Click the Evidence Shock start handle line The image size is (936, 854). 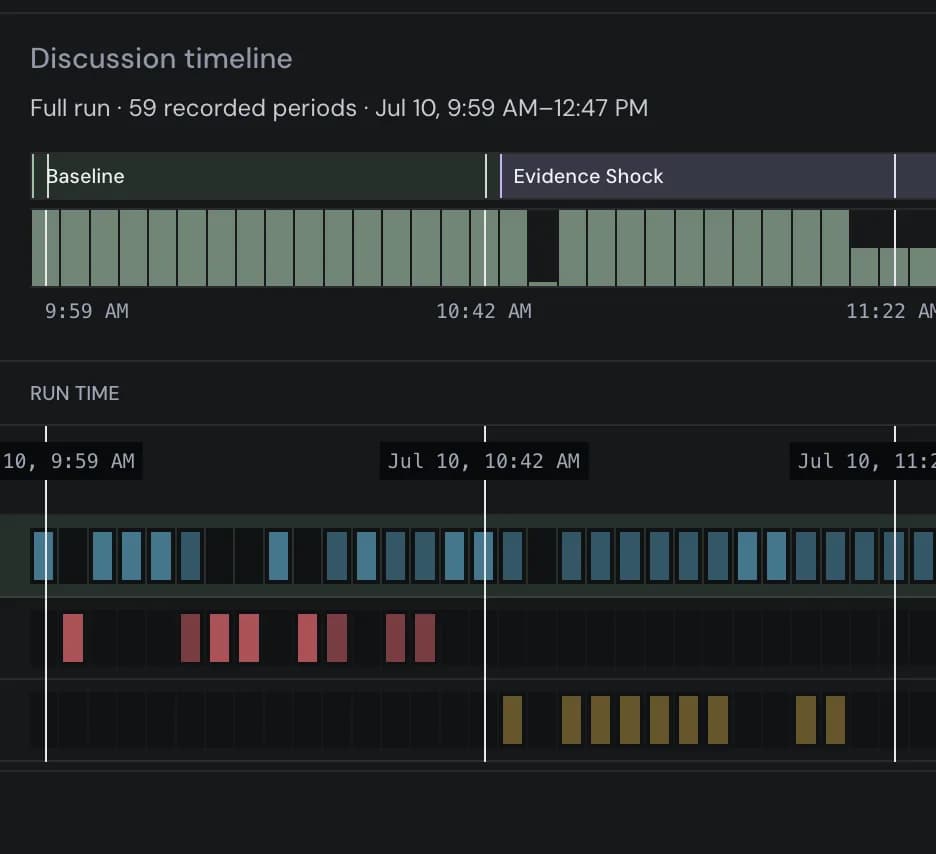coord(501,176)
